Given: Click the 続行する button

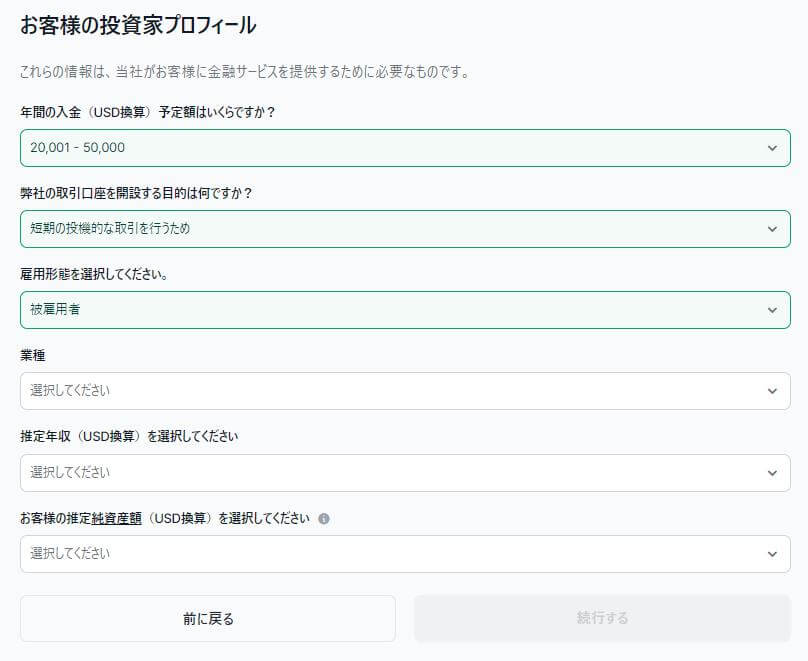Looking at the screenshot, I should pyautogui.click(x=601, y=618).
